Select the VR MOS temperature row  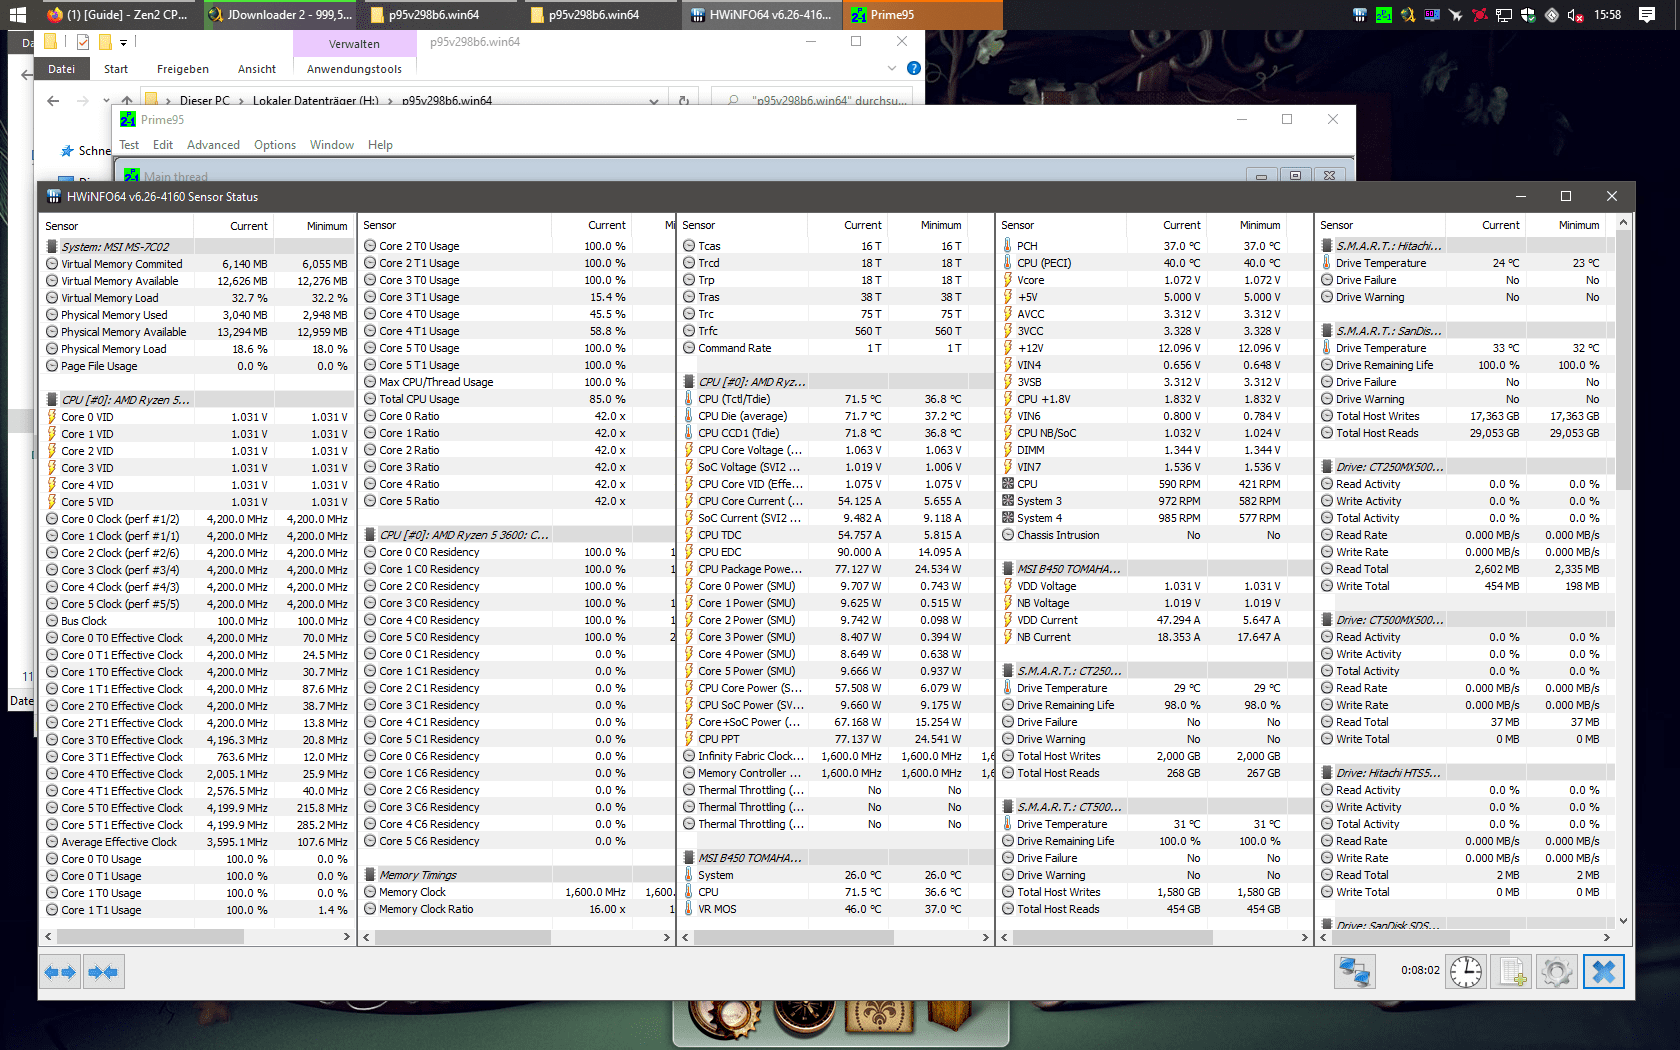(835, 909)
